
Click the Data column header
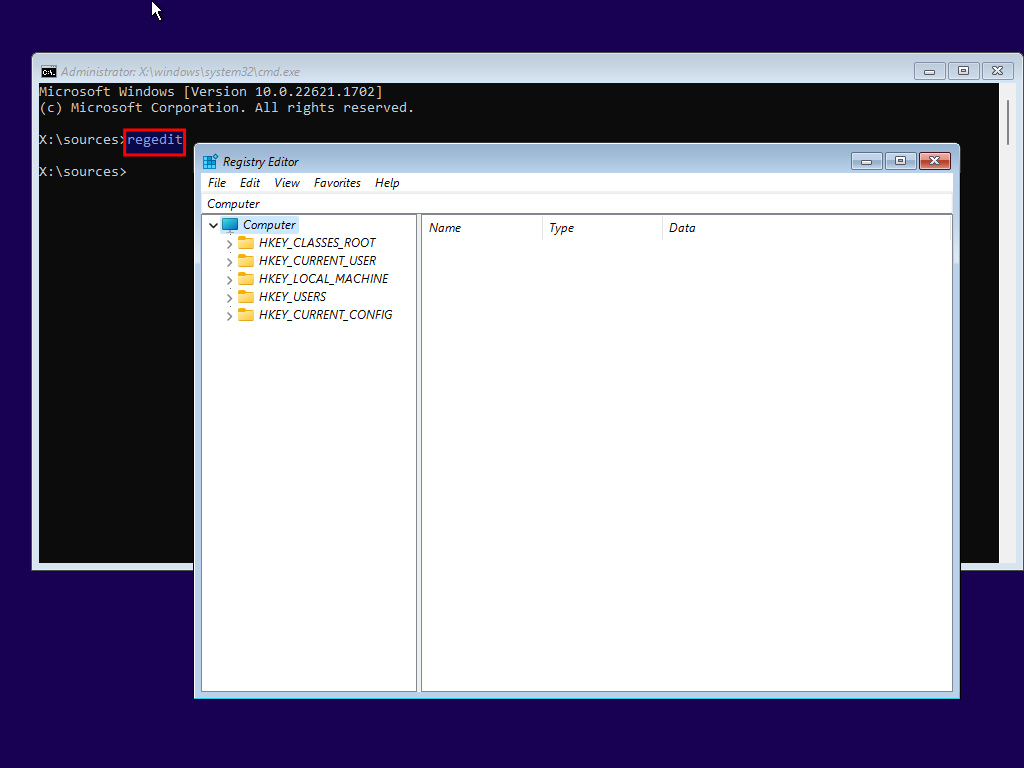807,228
